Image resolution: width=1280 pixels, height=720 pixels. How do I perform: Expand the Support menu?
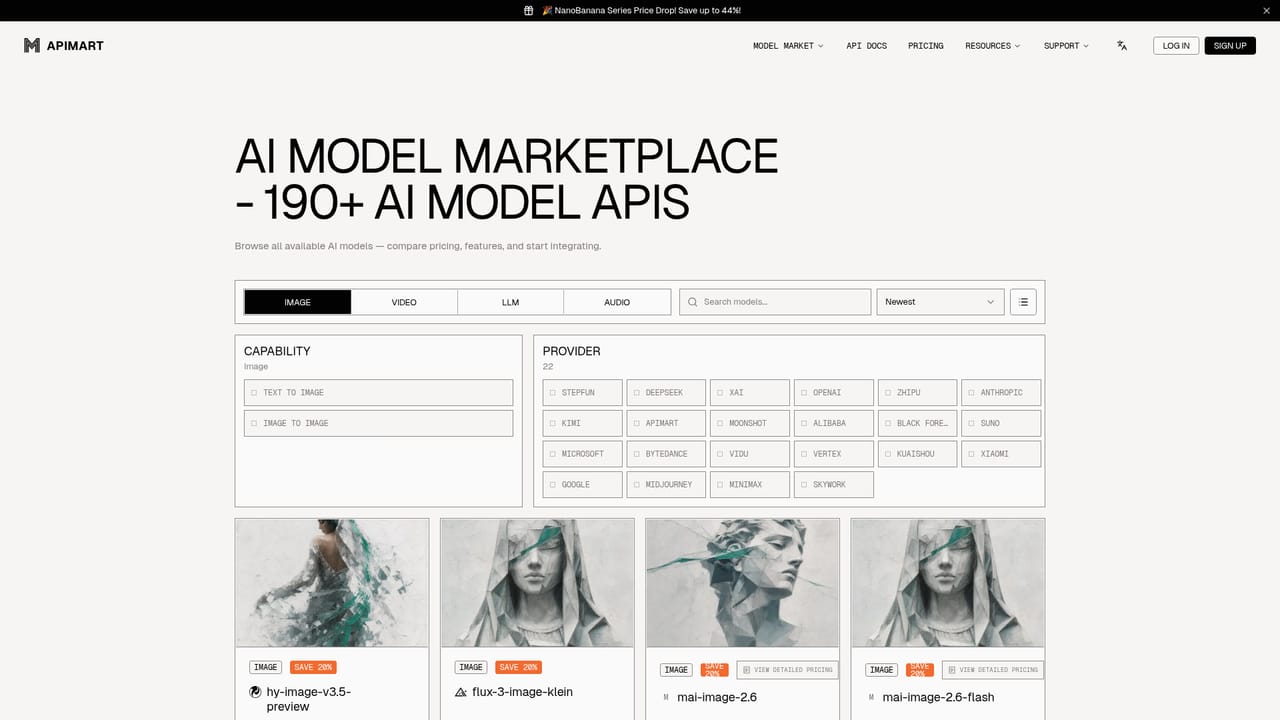tap(1066, 46)
